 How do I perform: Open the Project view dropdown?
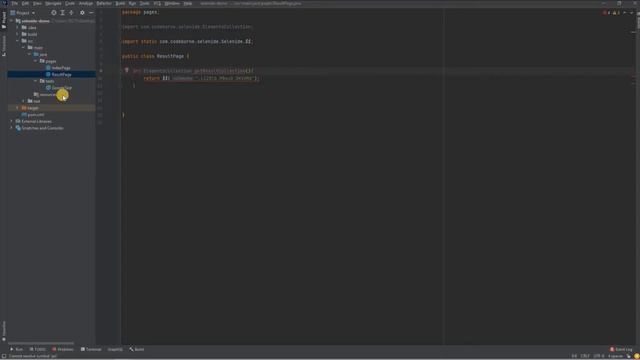click(23, 13)
